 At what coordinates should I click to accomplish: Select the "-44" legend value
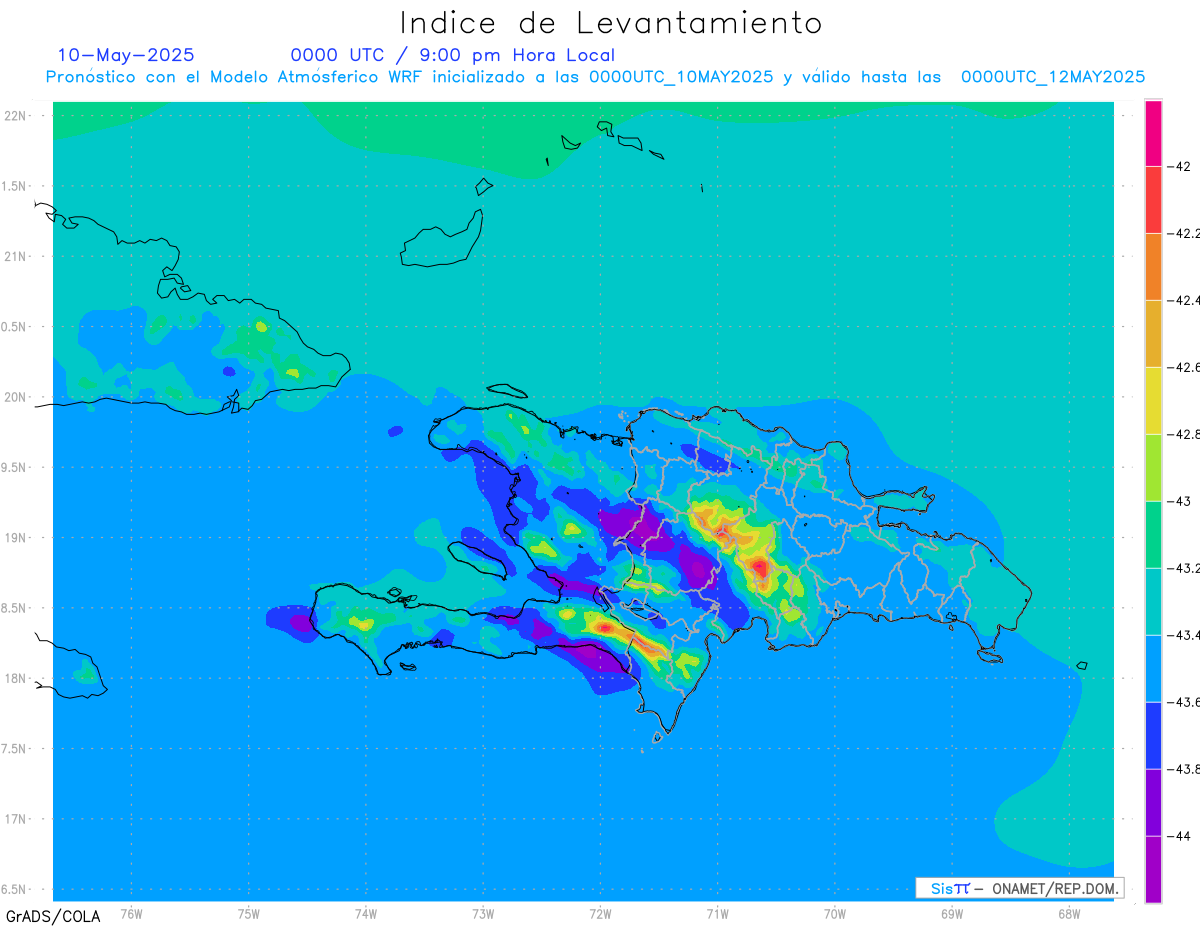[x=1180, y=836]
